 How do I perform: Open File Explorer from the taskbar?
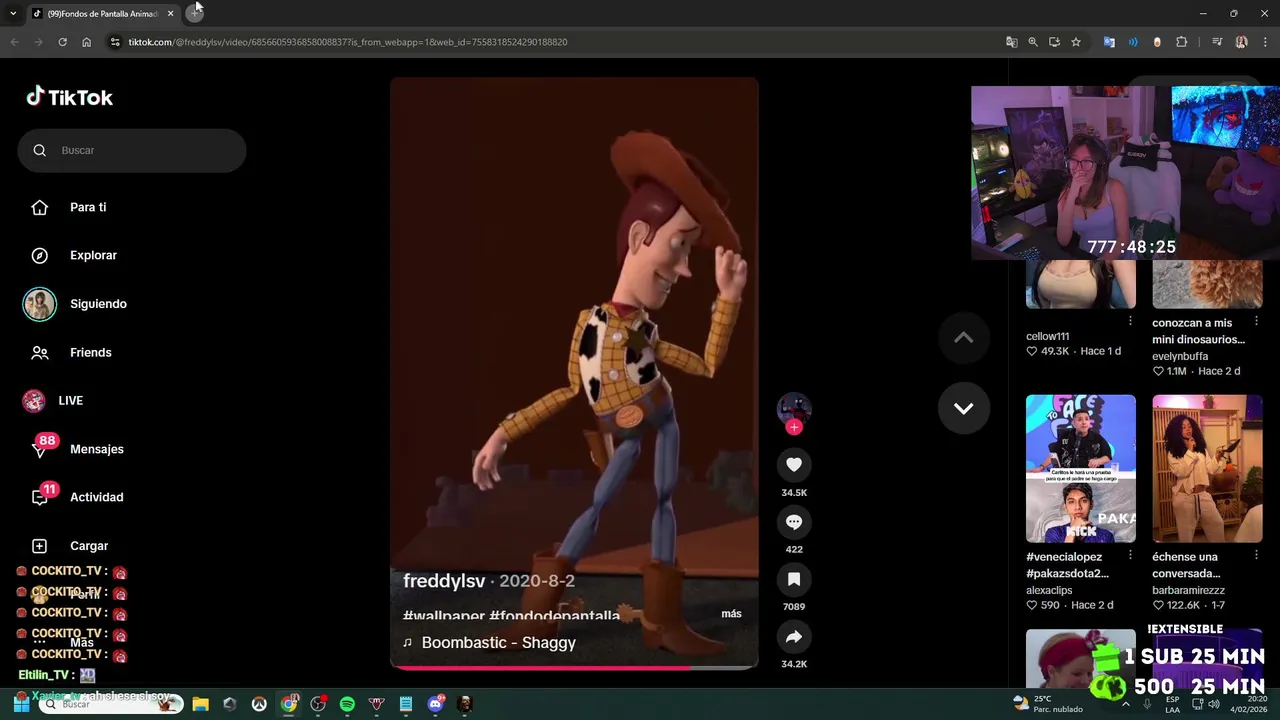(x=200, y=704)
